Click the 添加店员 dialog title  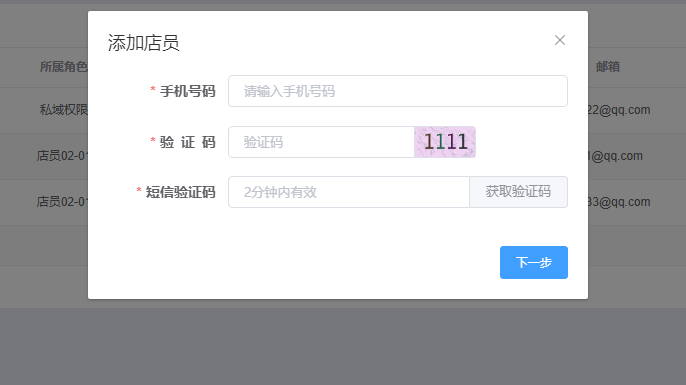point(144,43)
